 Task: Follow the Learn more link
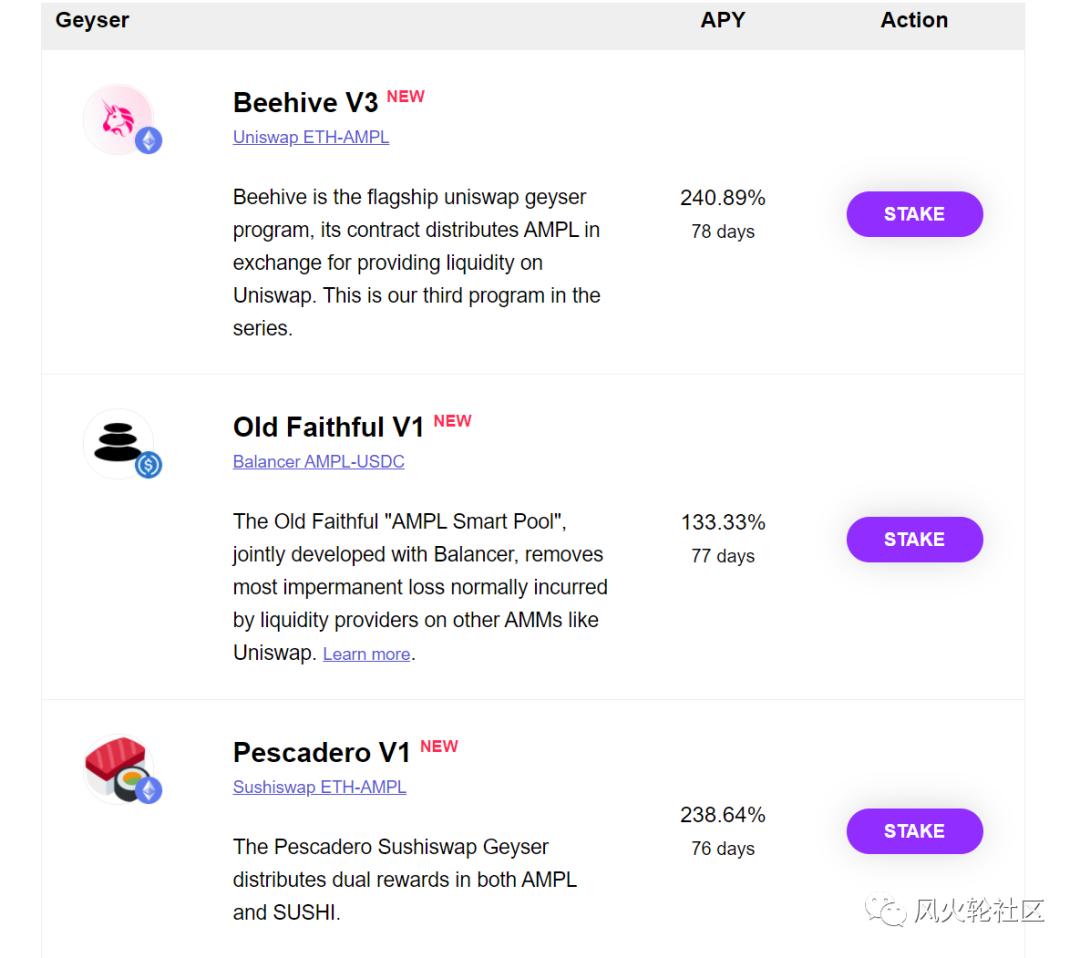click(x=366, y=654)
